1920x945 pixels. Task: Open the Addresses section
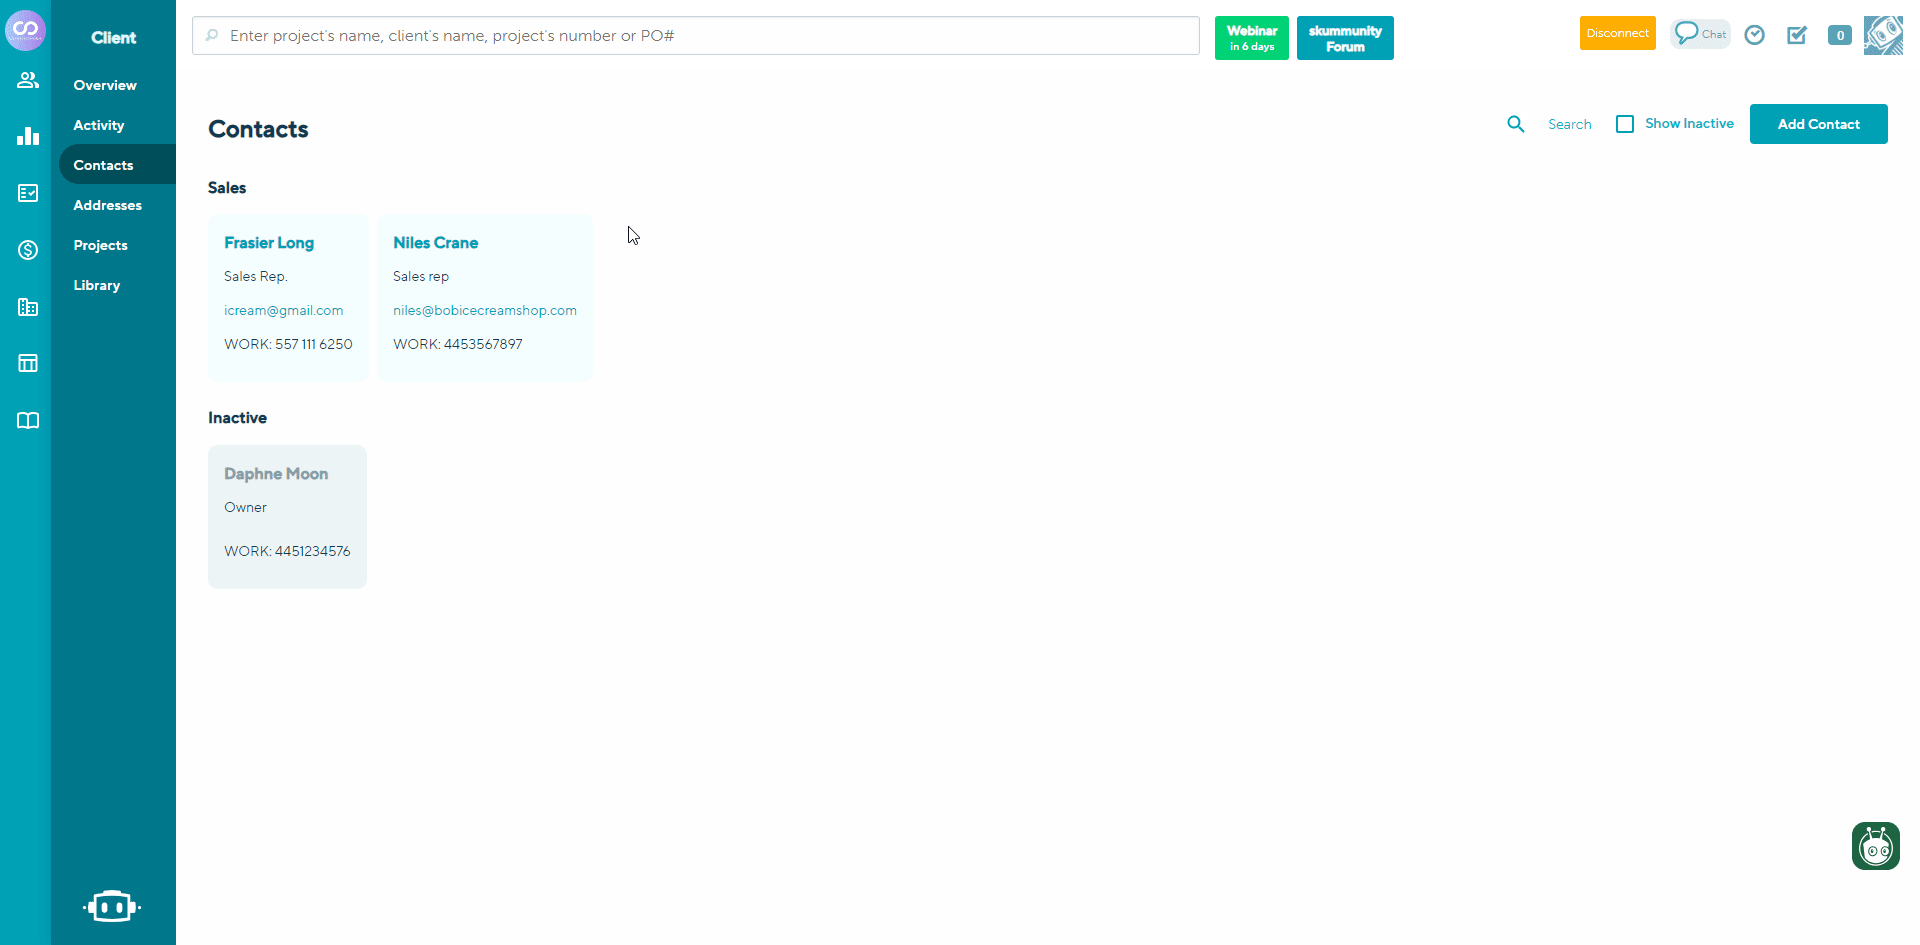coord(106,205)
